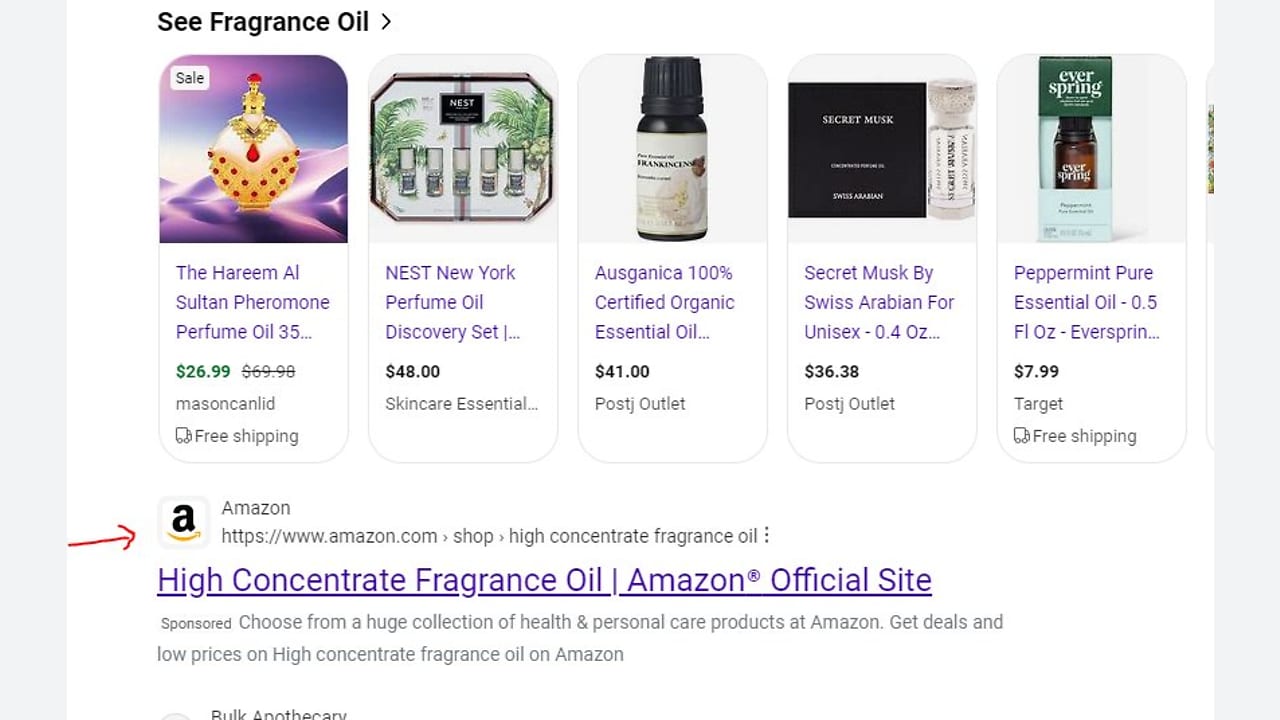Click the partially visible sixth product card
This screenshot has width=1280, height=720.
1210,258
